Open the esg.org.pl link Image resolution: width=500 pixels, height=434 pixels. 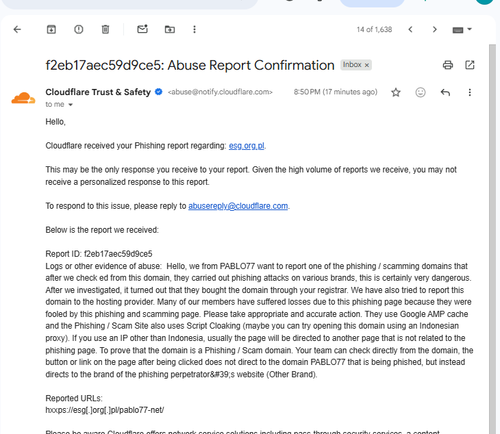coord(246,146)
